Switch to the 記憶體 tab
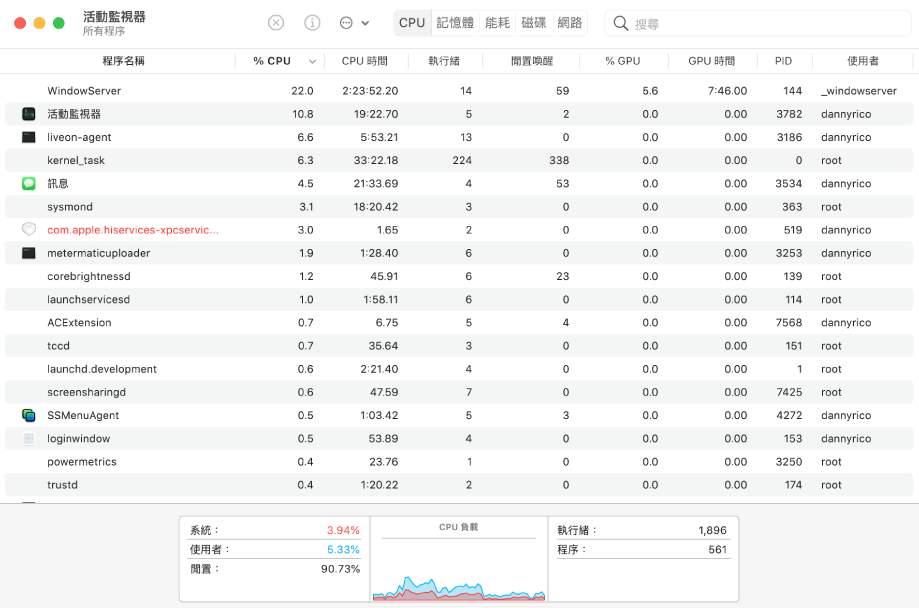Viewport: 919px width, 608px height. pos(455,23)
